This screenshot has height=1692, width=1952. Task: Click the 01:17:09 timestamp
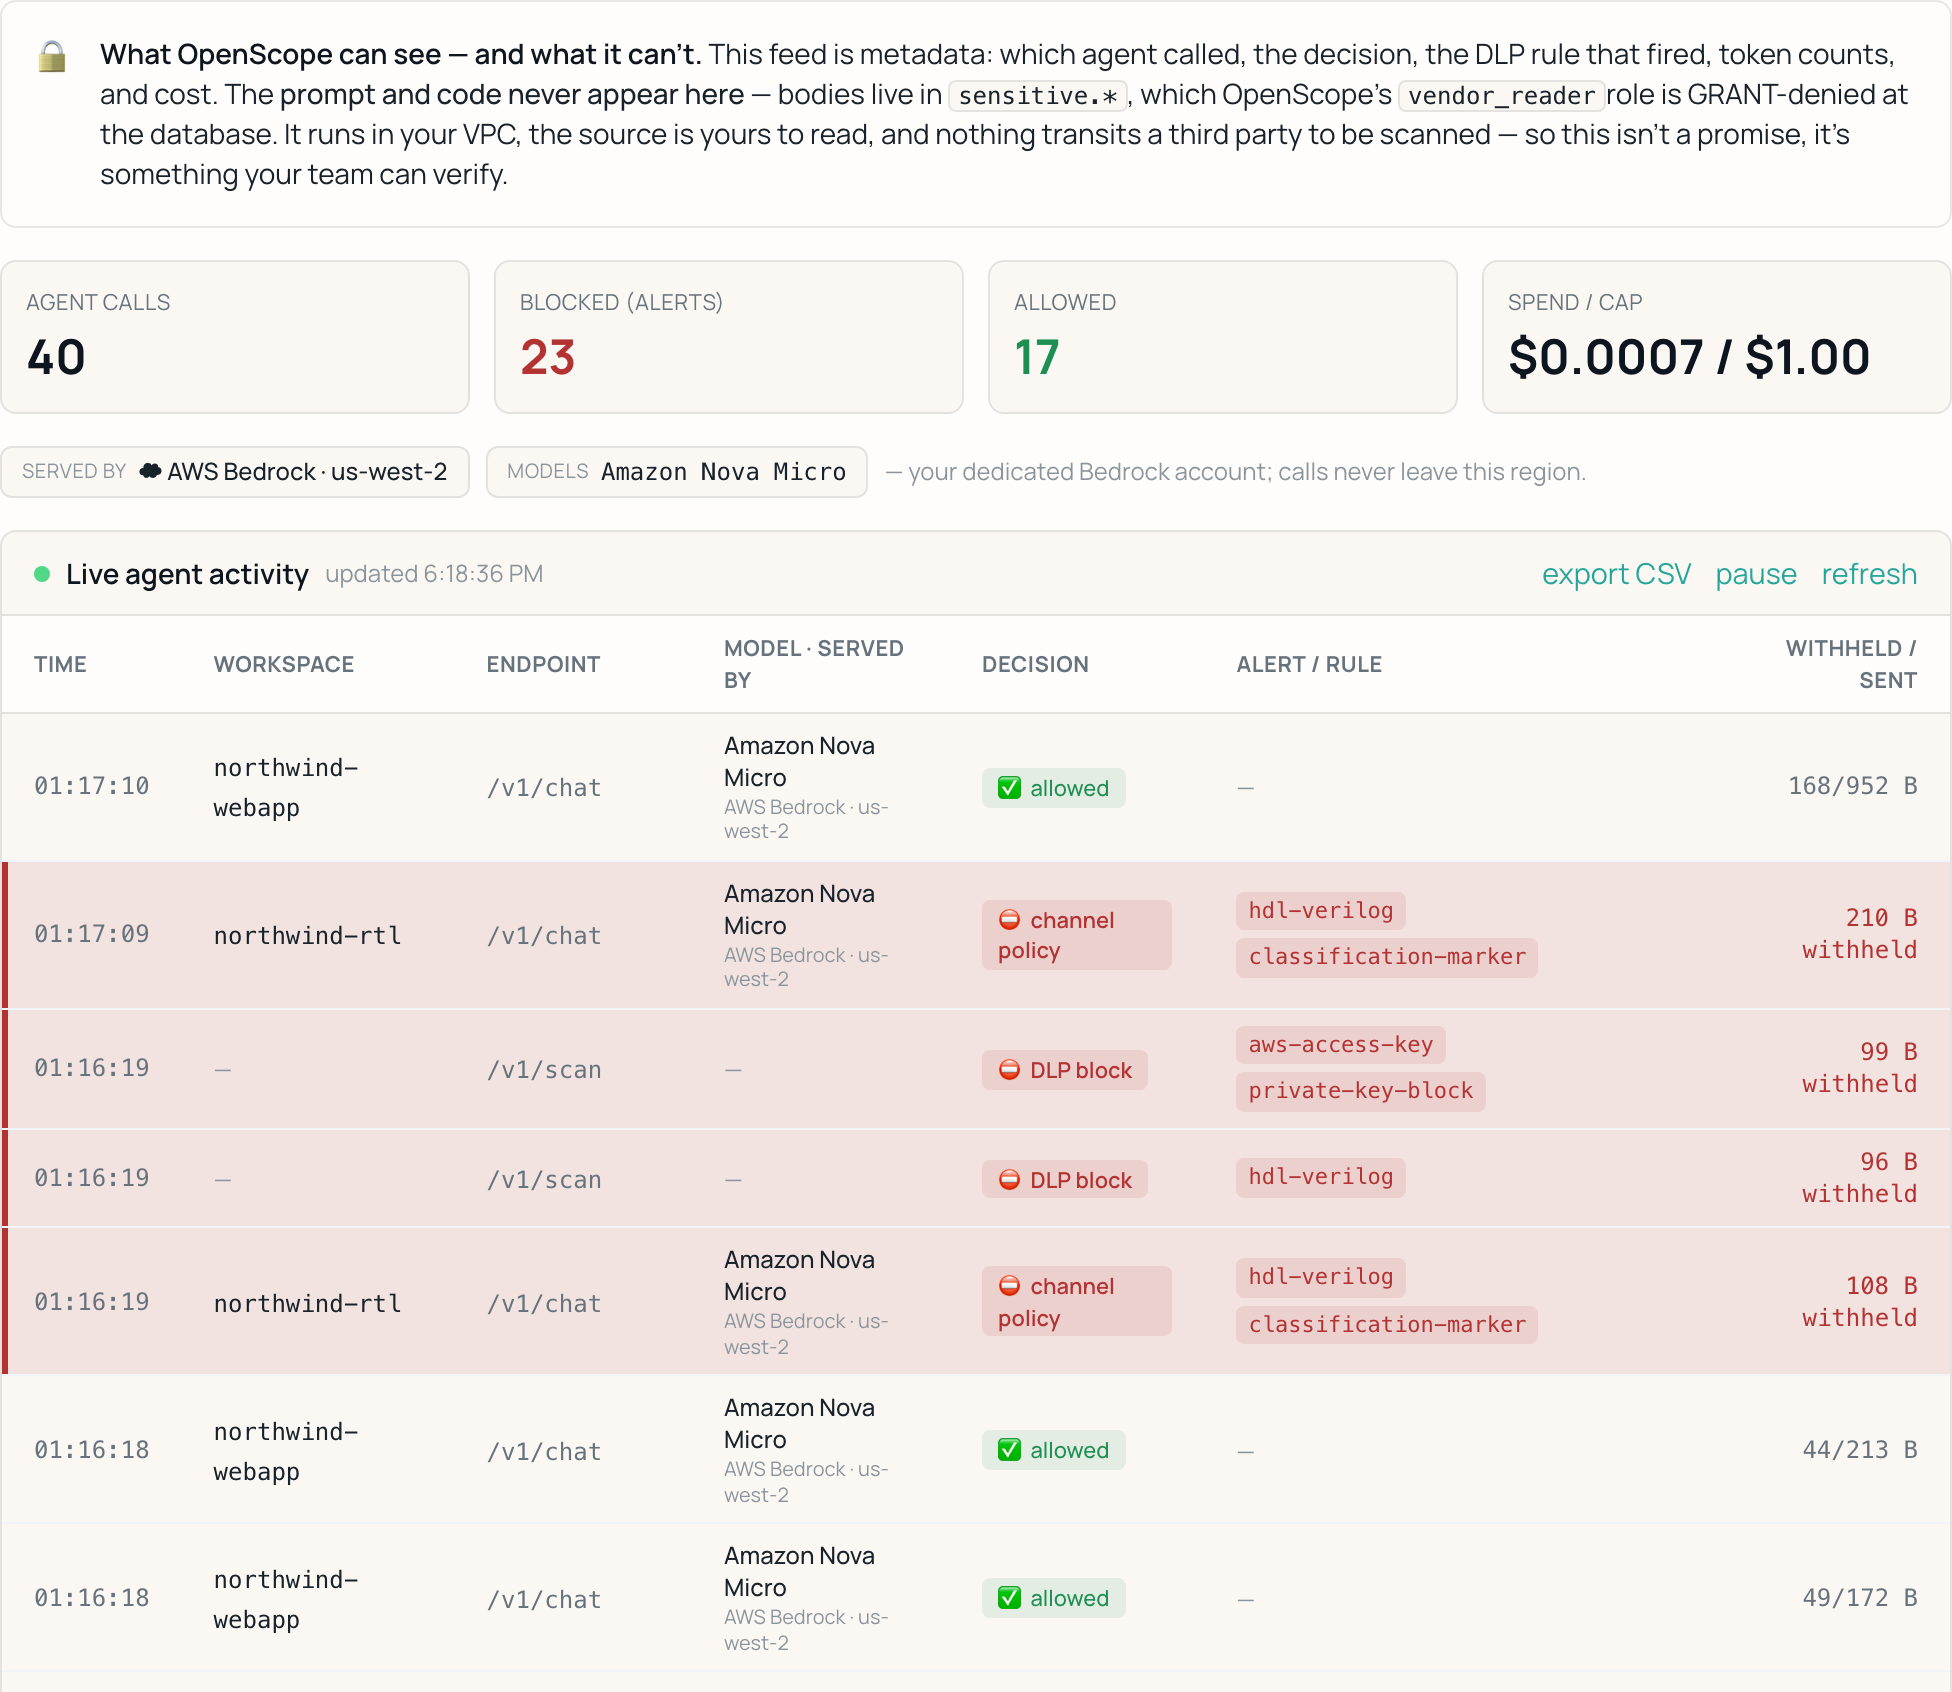pos(92,935)
